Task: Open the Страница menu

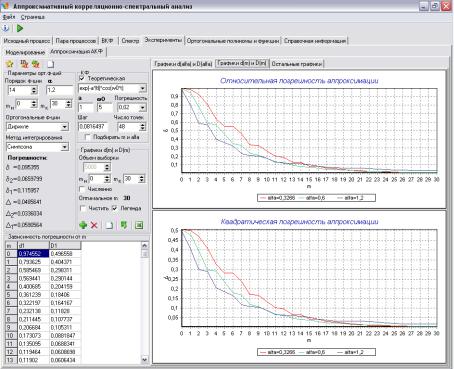Action: click(x=33, y=17)
